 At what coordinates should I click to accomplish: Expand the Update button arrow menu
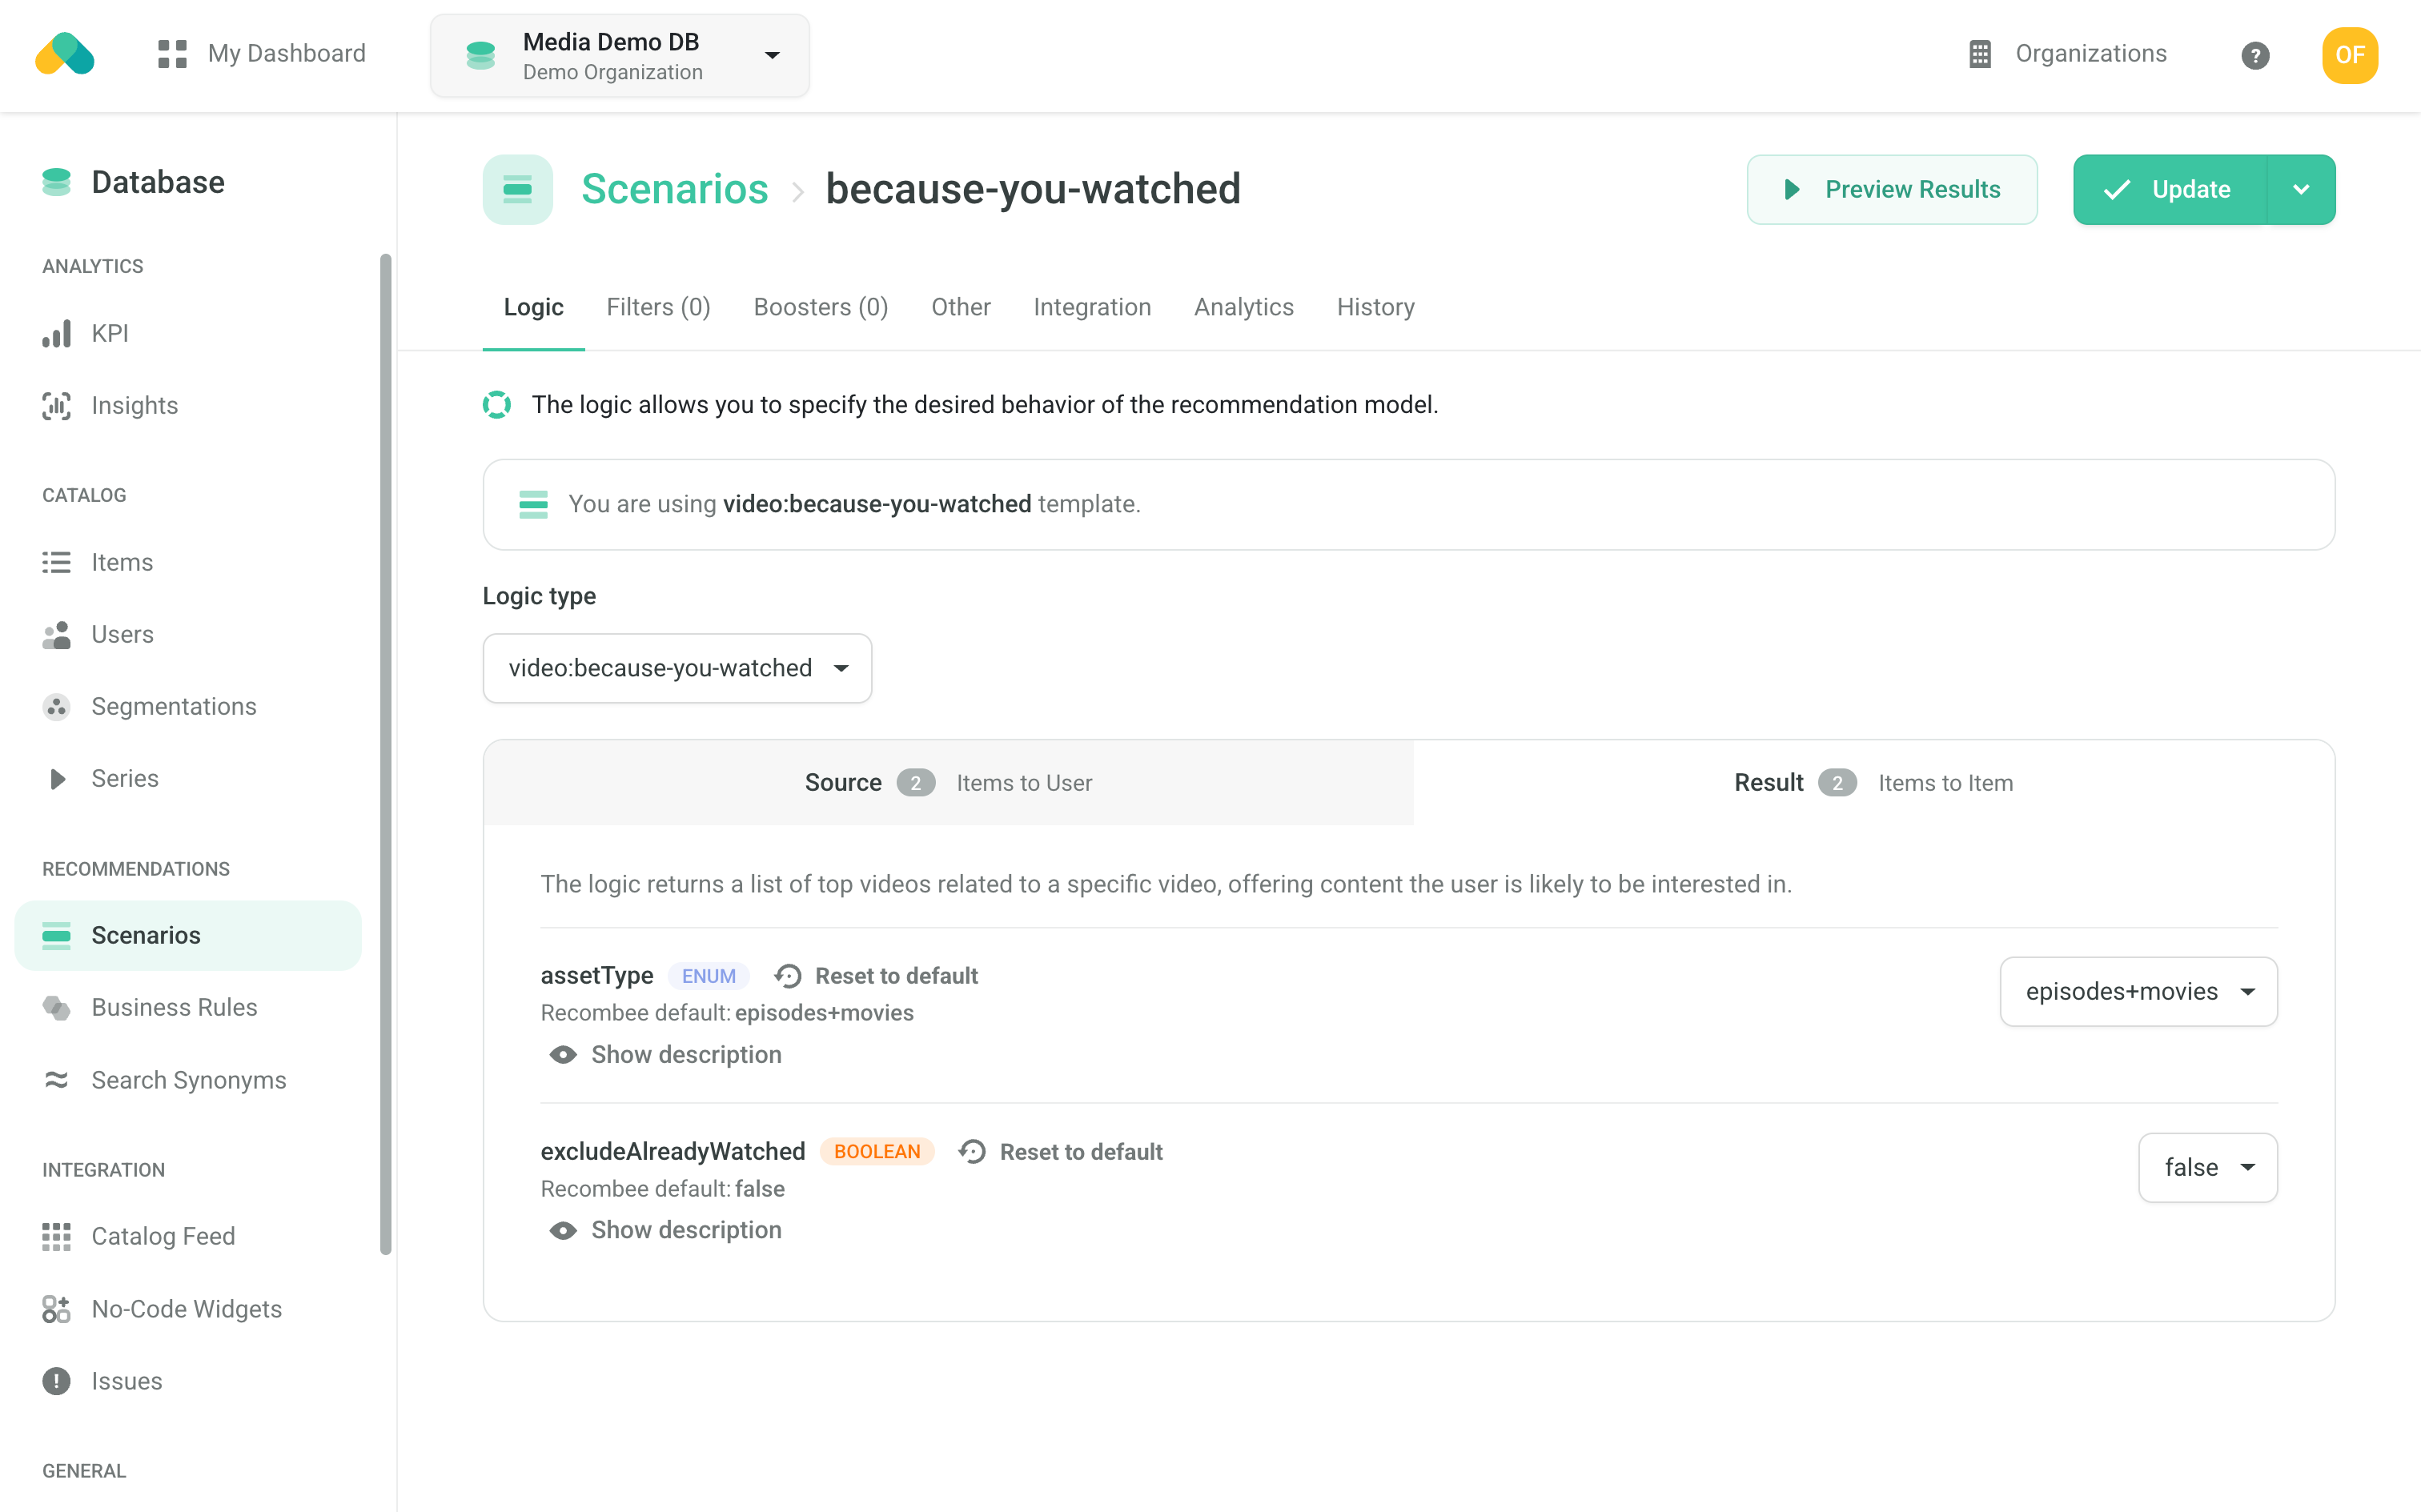pyautogui.click(x=2300, y=189)
